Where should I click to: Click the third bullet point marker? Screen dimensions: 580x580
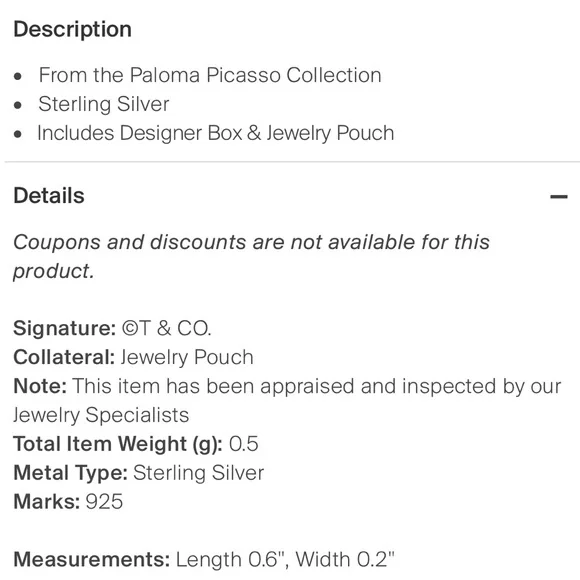18,134
